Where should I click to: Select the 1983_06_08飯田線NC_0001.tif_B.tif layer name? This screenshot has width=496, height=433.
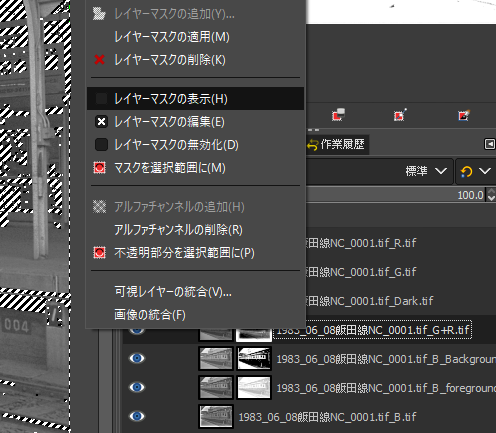point(327,417)
